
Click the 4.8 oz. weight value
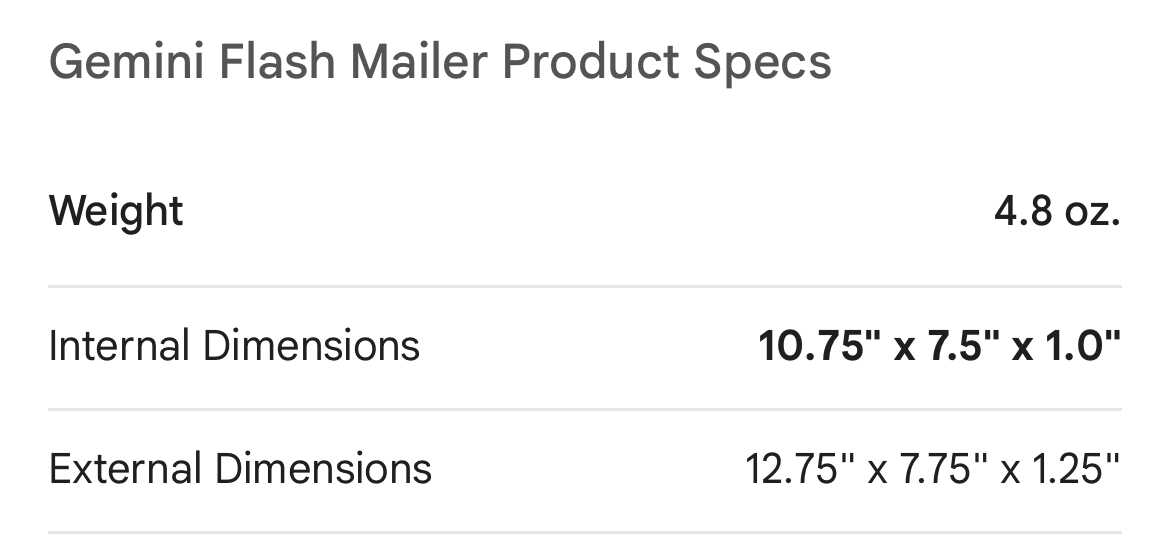coord(1057,212)
